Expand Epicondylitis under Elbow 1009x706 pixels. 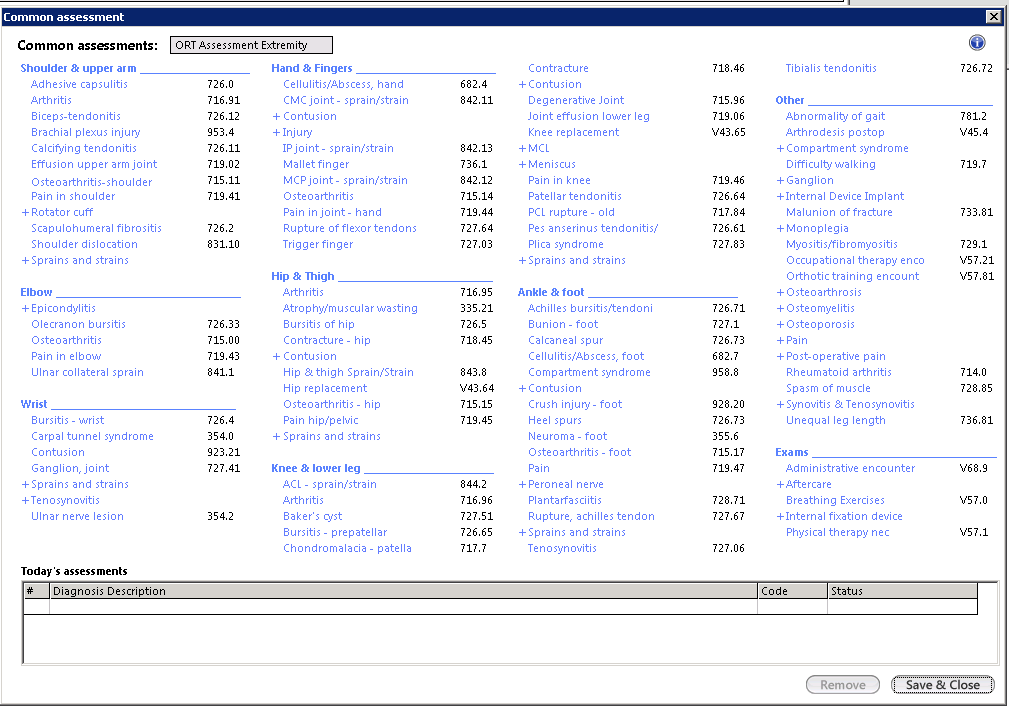(x=59, y=308)
